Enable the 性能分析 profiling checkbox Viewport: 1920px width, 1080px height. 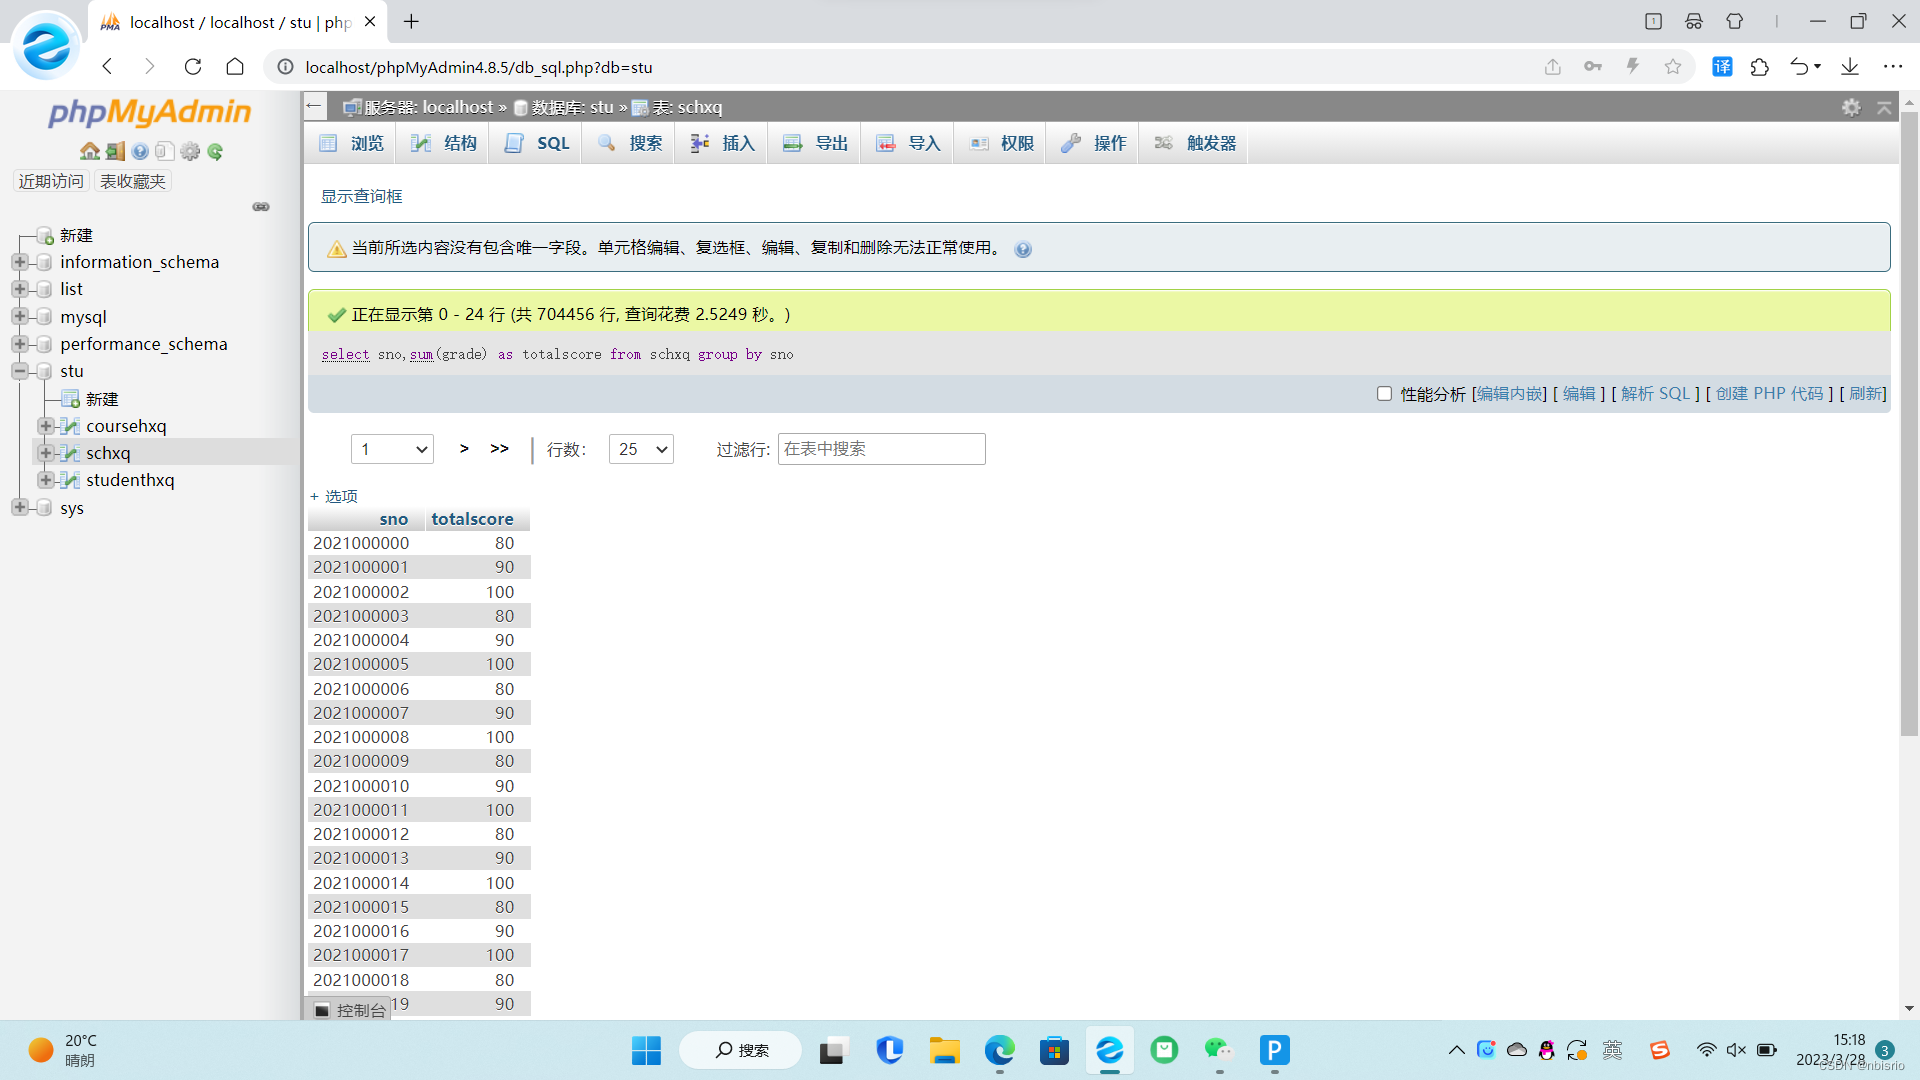(x=1385, y=393)
